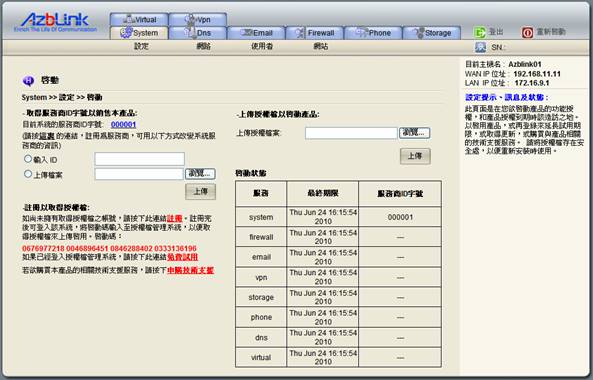
Task: Click the email row service cell
Action: pos(261,257)
